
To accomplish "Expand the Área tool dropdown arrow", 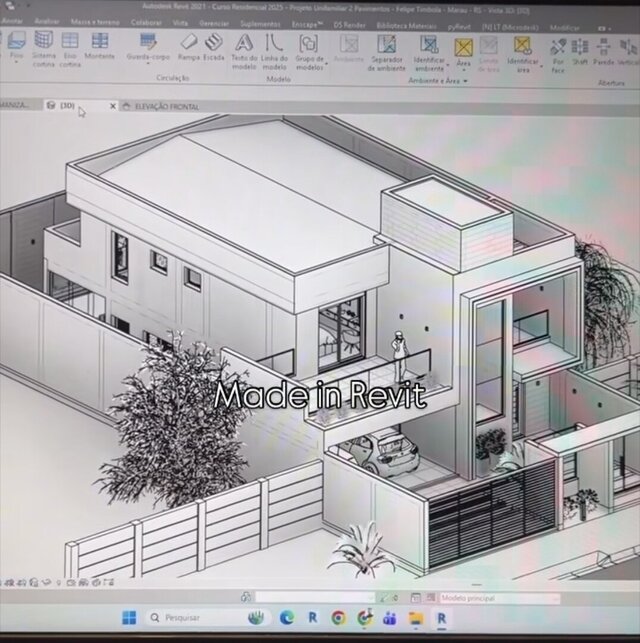I will [464, 70].
